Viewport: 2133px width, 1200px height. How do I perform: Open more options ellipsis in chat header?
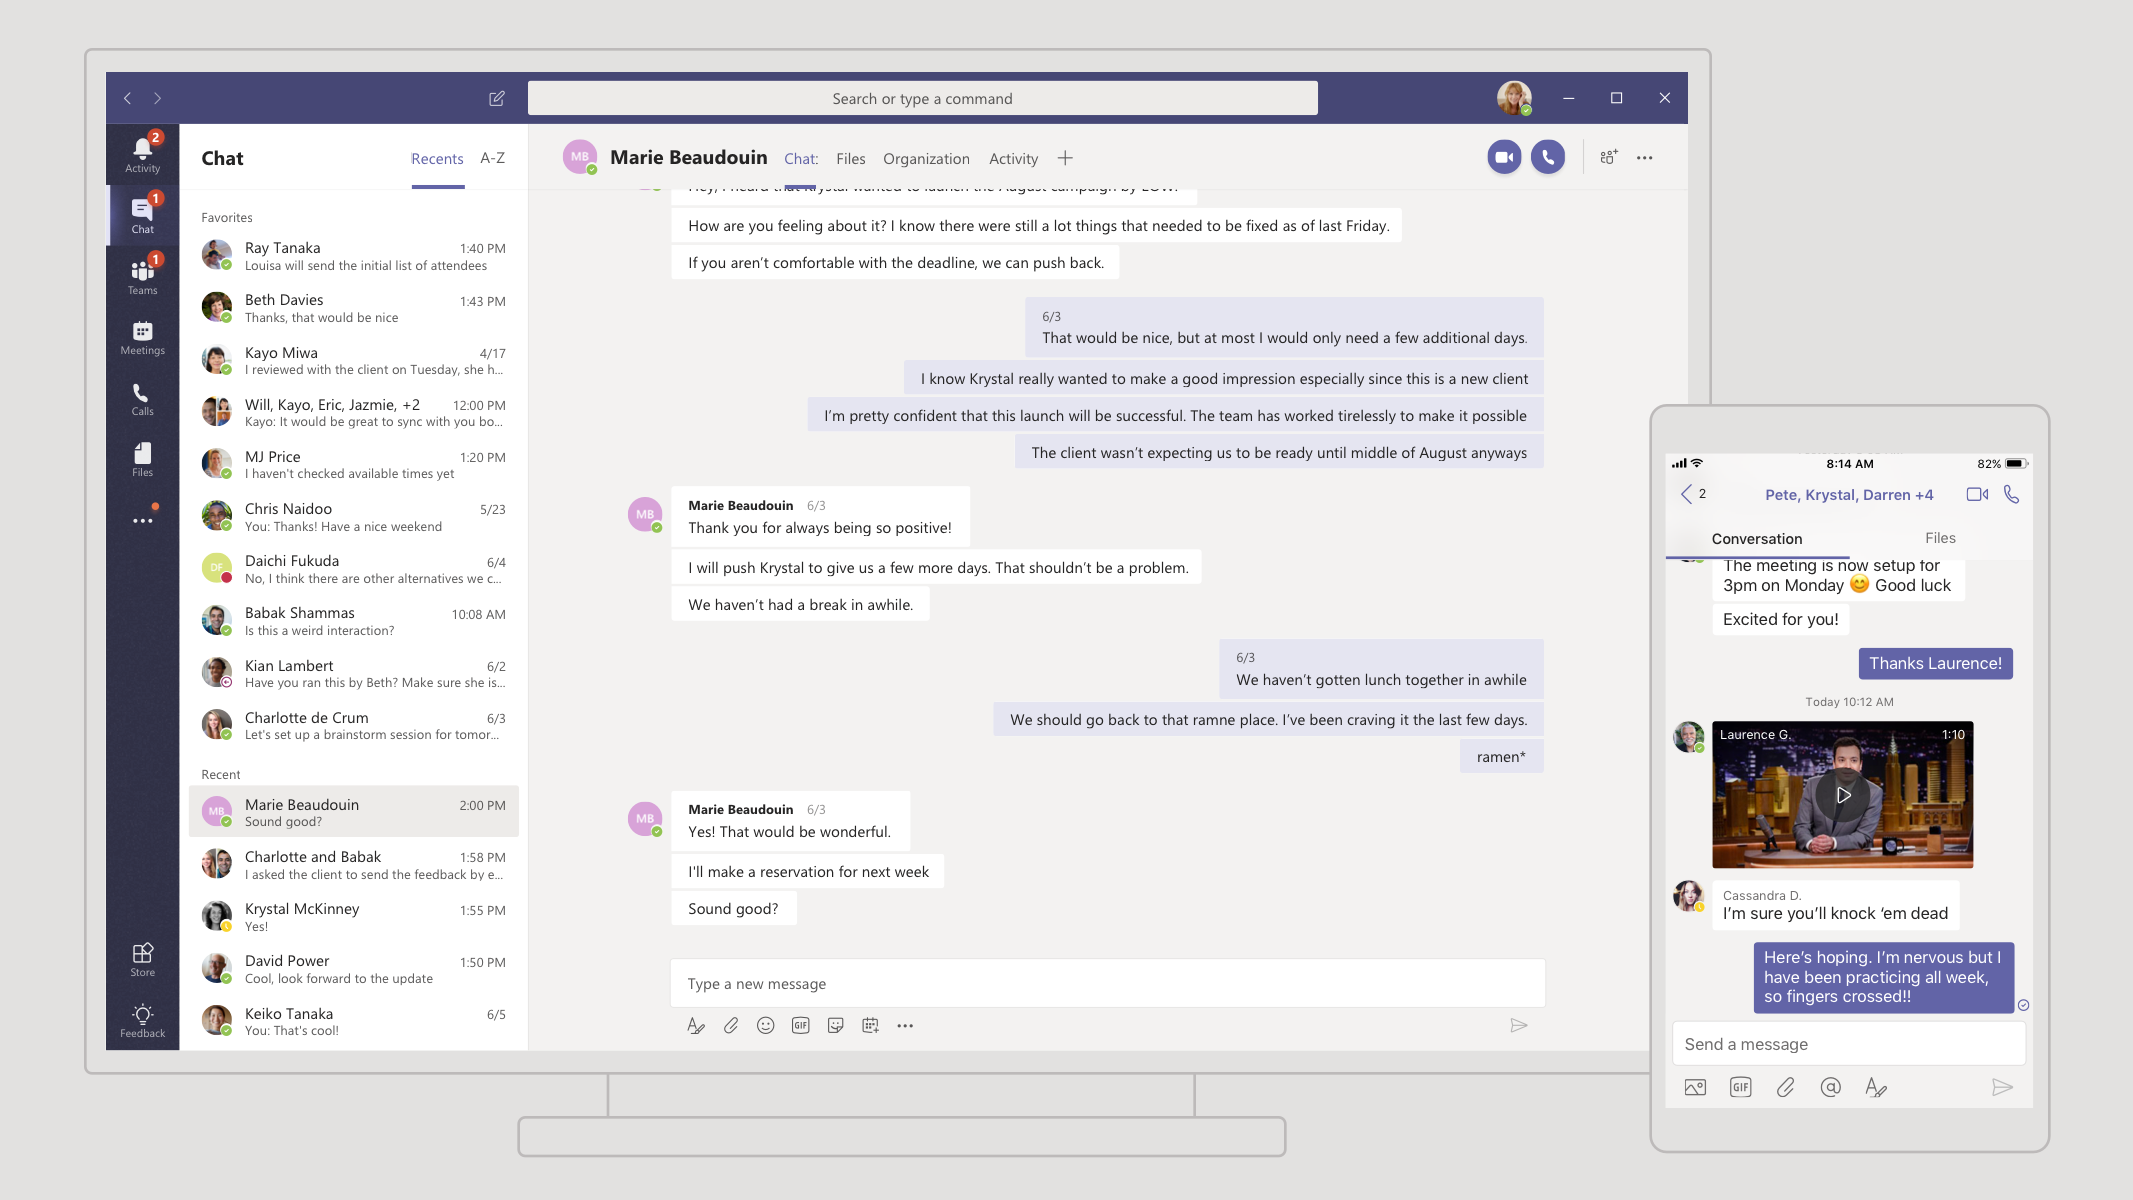(1644, 158)
